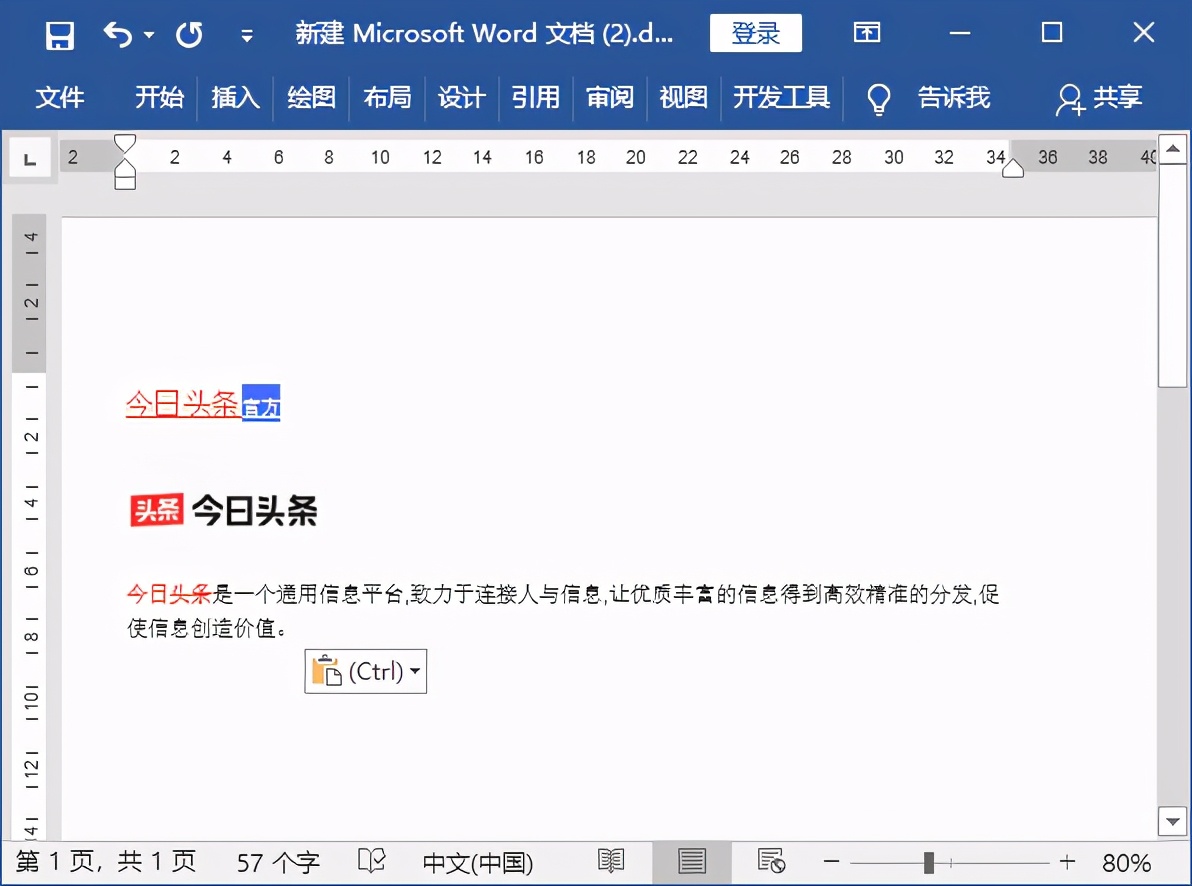Minimize the Word window
Screen dimensions: 1192x886
tap(960, 33)
